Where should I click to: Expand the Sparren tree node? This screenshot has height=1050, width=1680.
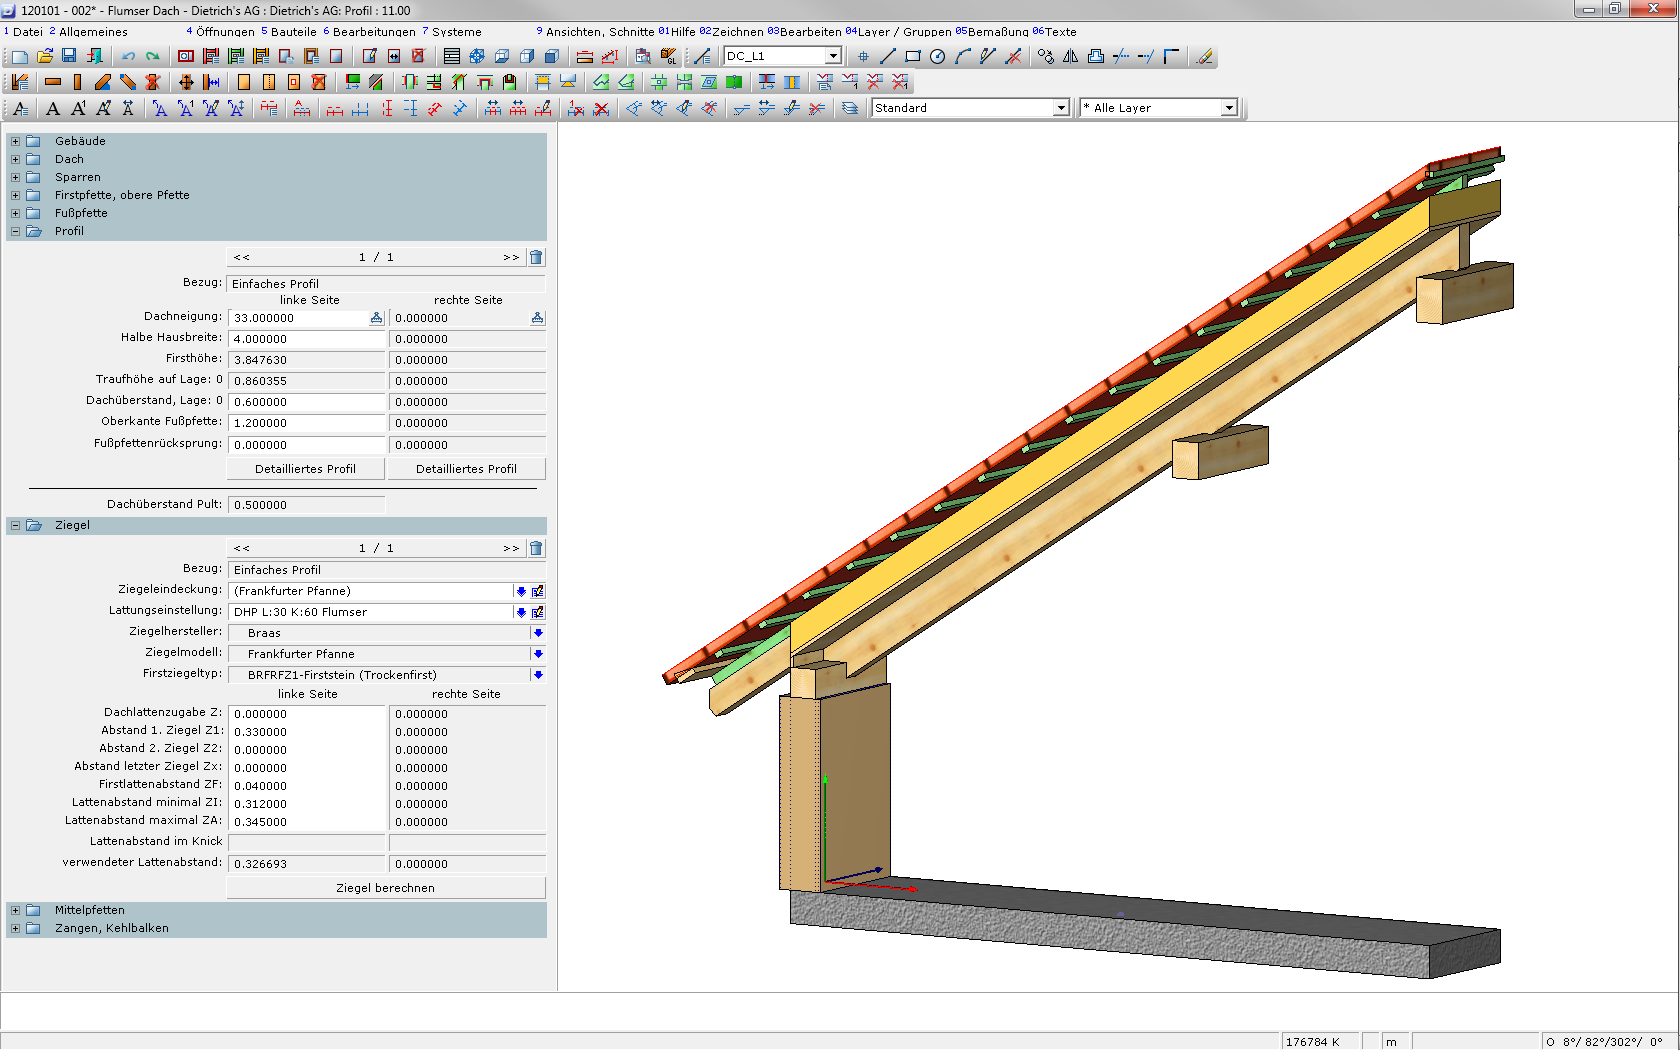(x=15, y=177)
